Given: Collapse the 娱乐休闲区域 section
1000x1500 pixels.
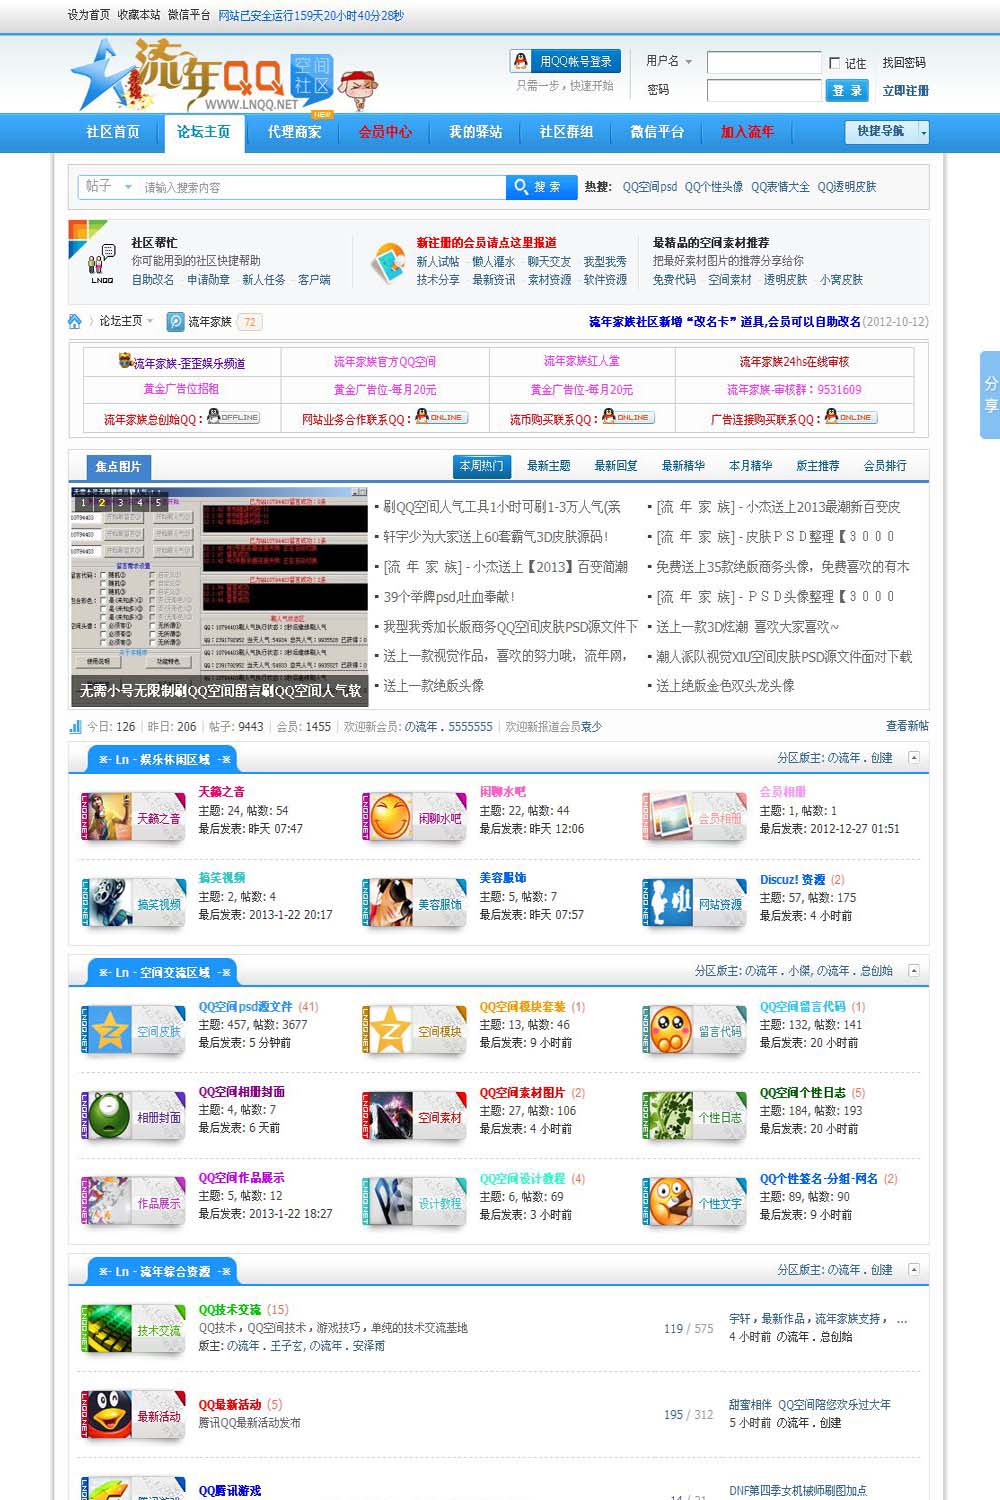Looking at the screenshot, I should 914,758.
